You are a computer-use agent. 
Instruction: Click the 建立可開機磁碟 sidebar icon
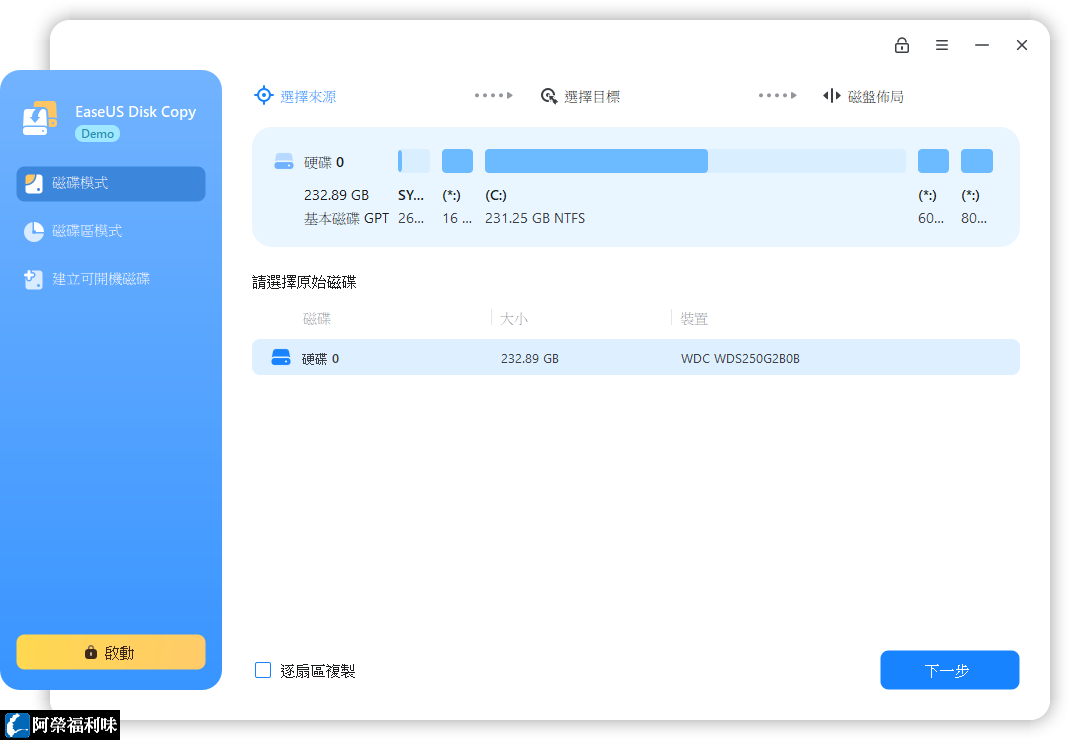34,280
